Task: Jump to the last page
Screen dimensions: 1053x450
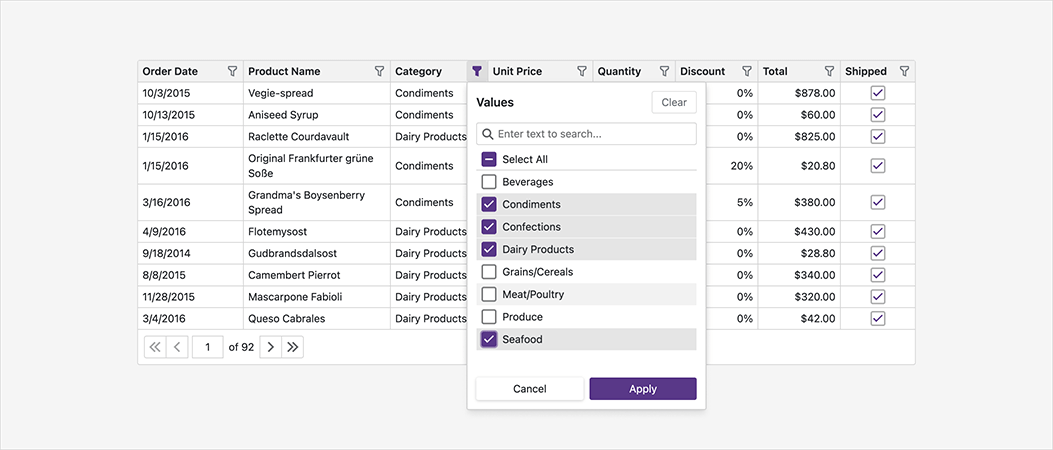Action: [292, 347]
